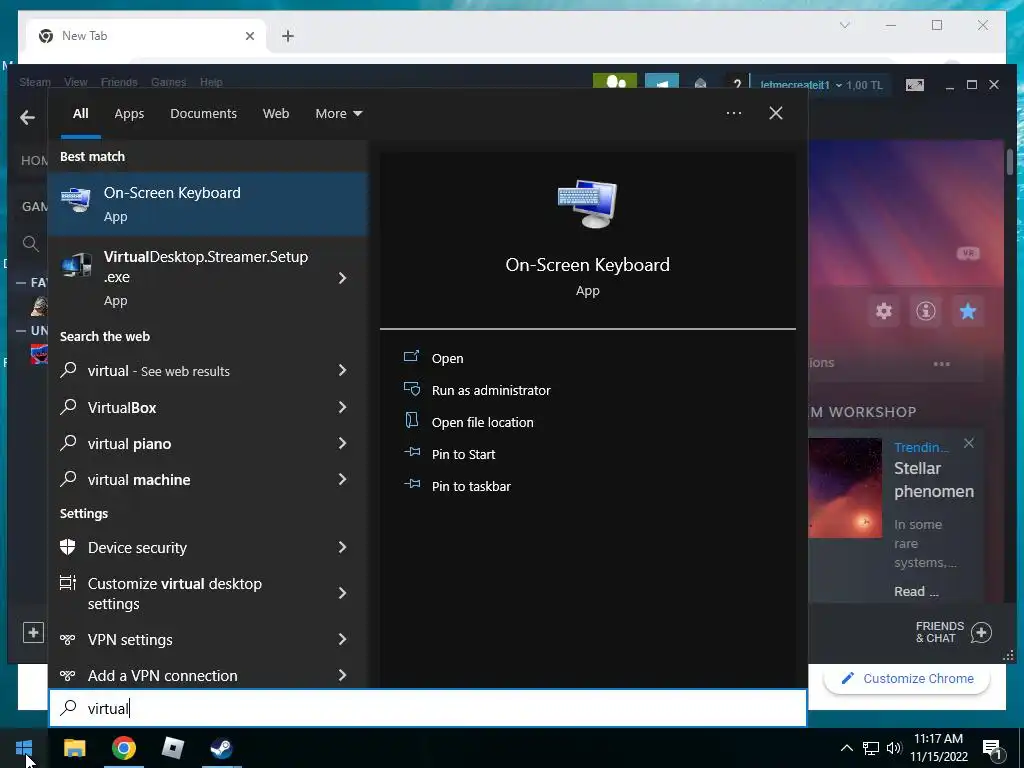Switch to the All search tab
1024x768 pixels.
80,114
